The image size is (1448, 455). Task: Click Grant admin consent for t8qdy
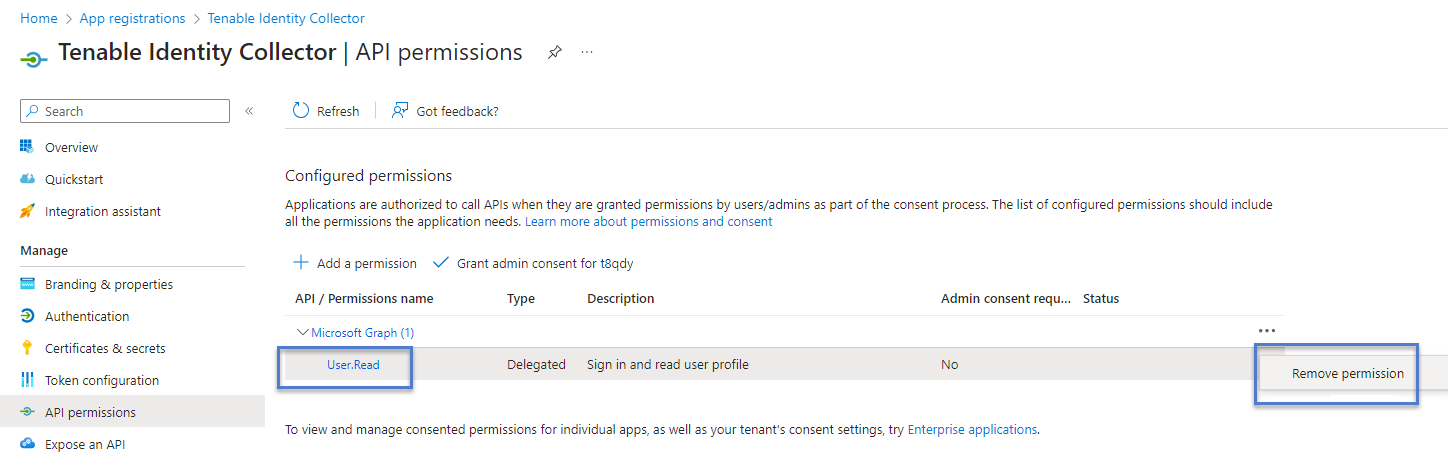(x=545, y=263)
